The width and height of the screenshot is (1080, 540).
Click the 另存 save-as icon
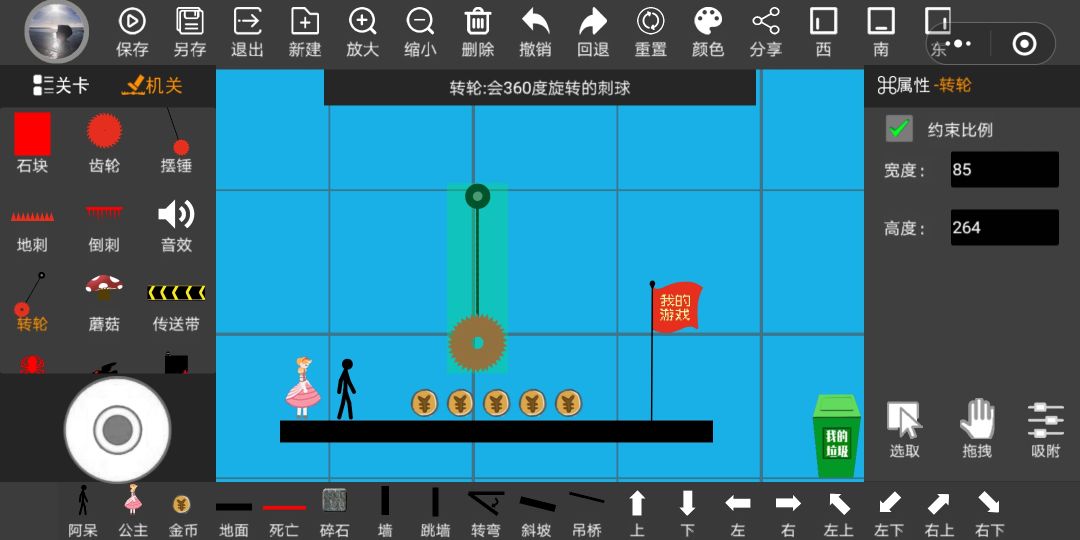189,21
